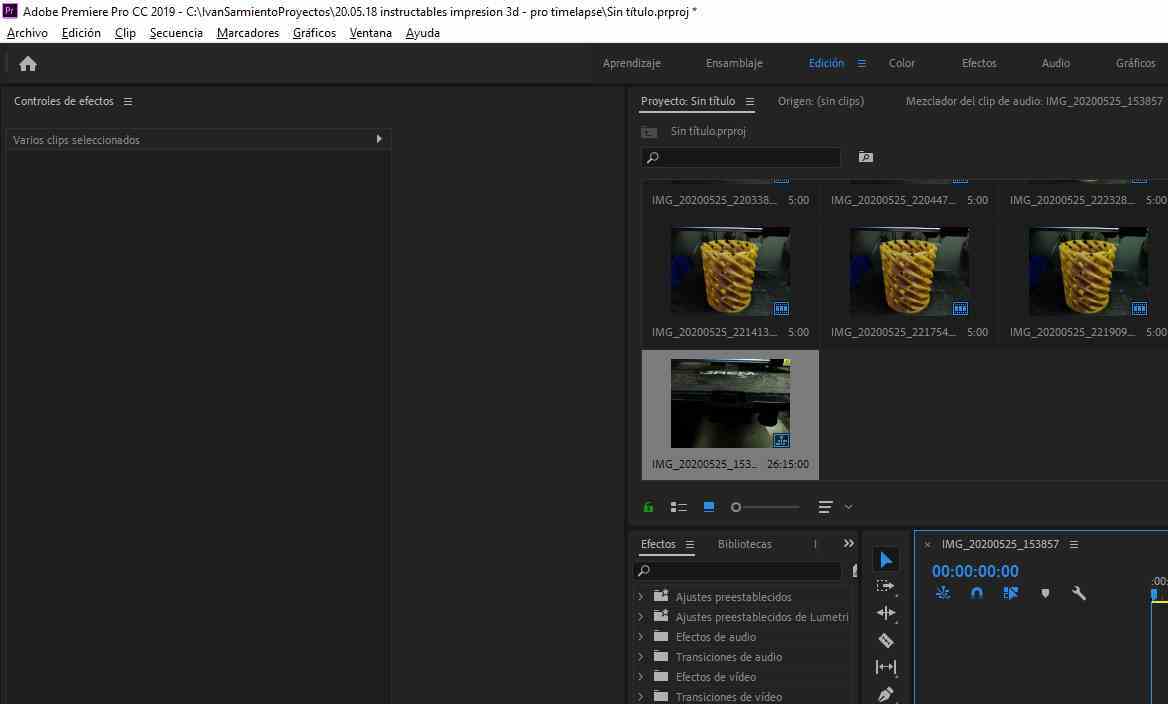Close the IMG_20200525_153857 sequence tab
1168x704 pixels.
pos(927,545)
